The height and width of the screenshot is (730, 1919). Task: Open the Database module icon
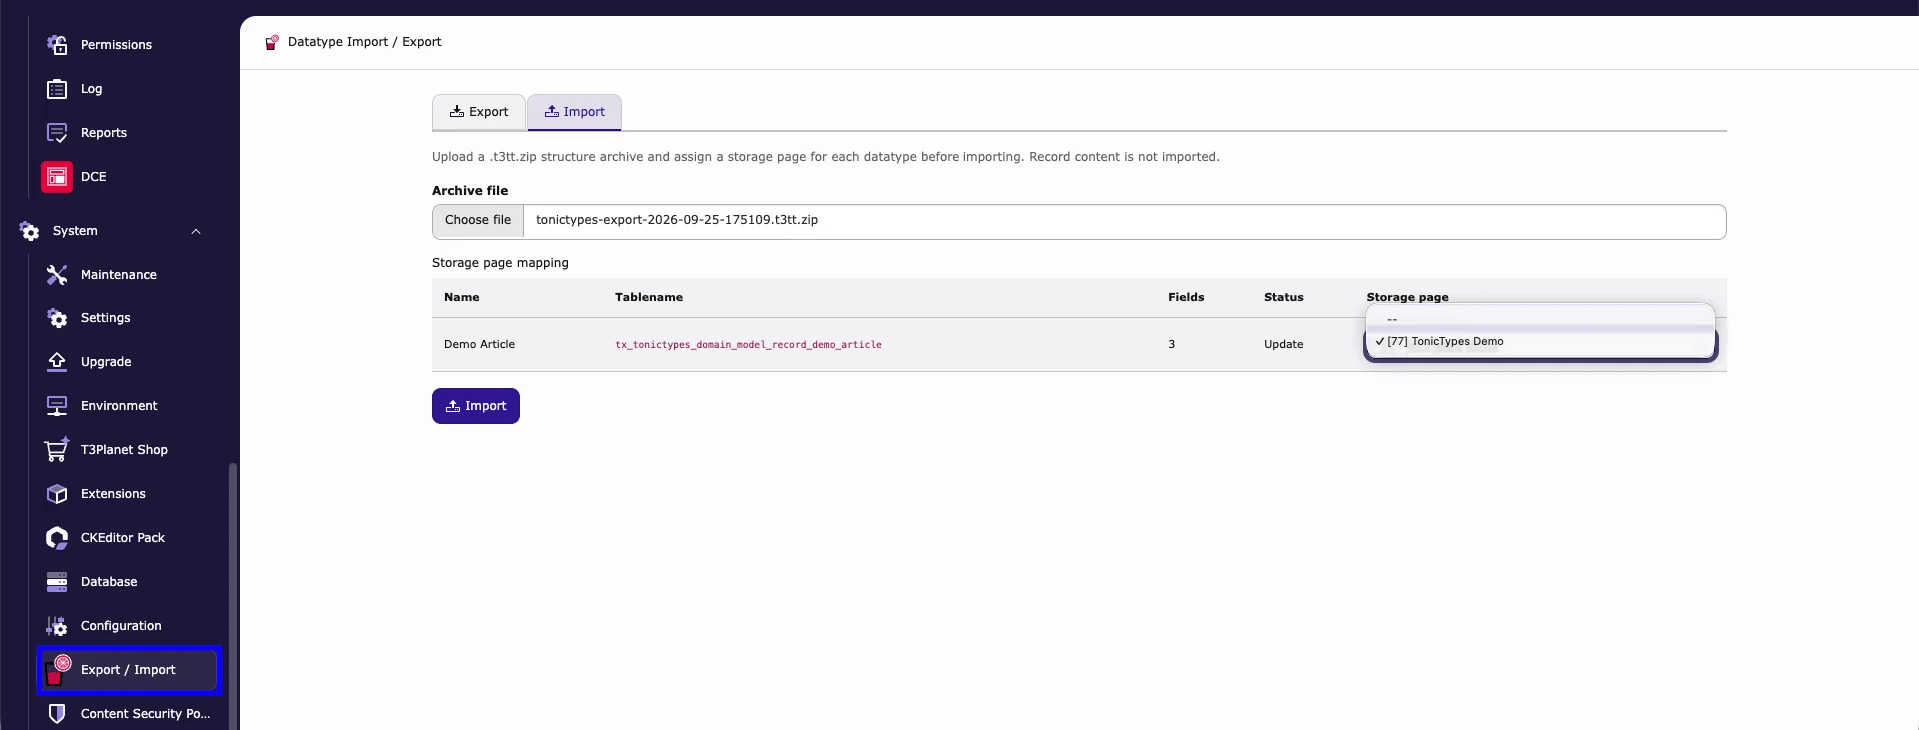point(57,582)
